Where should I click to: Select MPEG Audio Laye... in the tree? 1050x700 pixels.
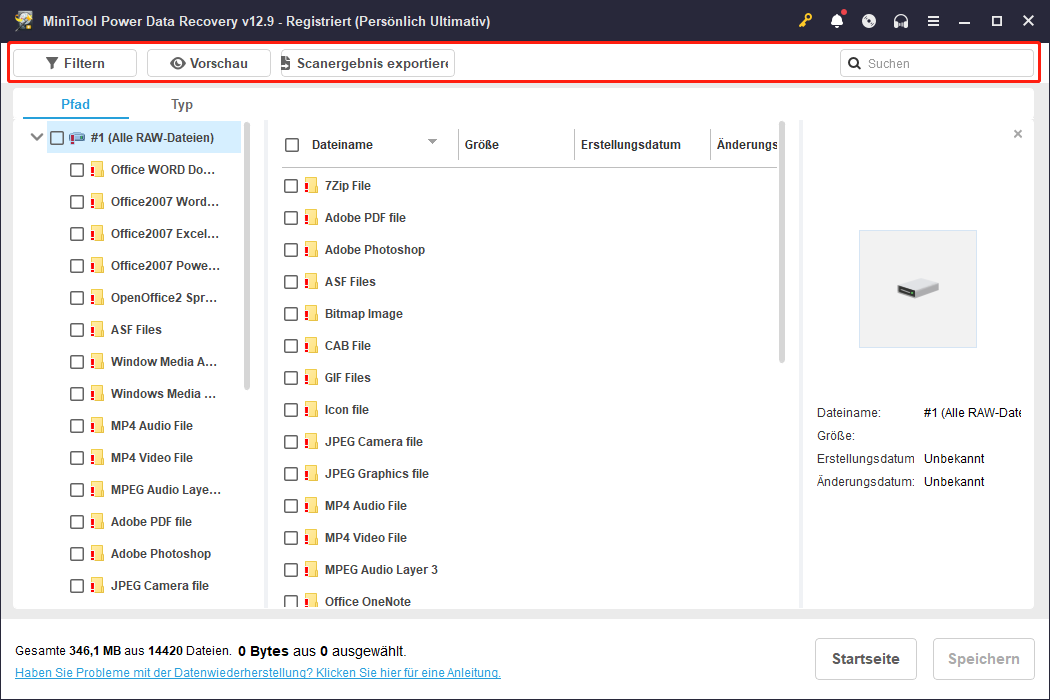tap(165, 490)
